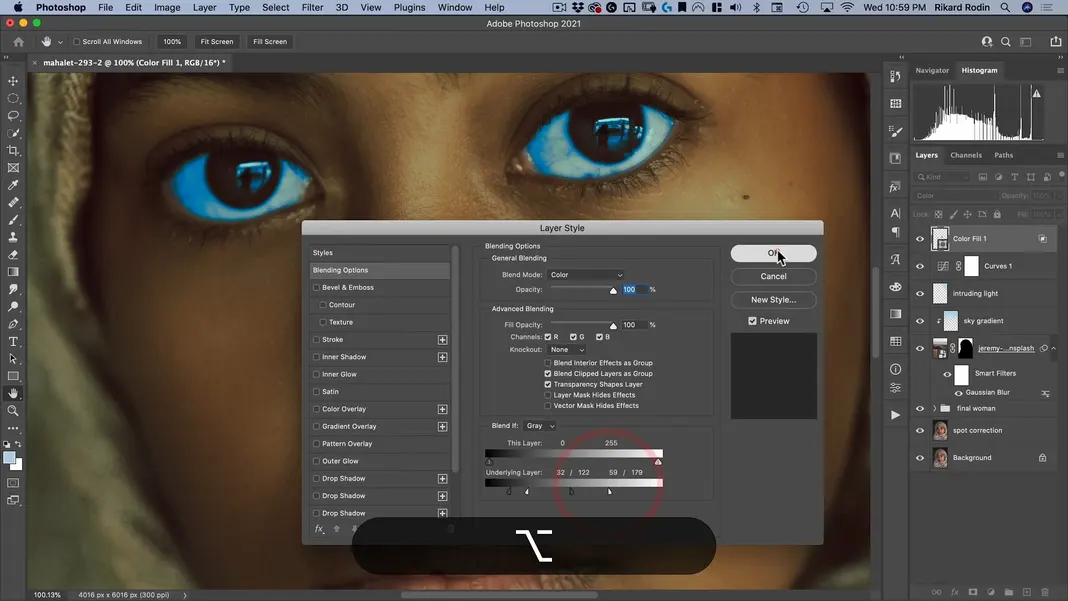Enable Bevel & Emboss effect
Viewport: 1068px width, 601px height.
point(316,288)
